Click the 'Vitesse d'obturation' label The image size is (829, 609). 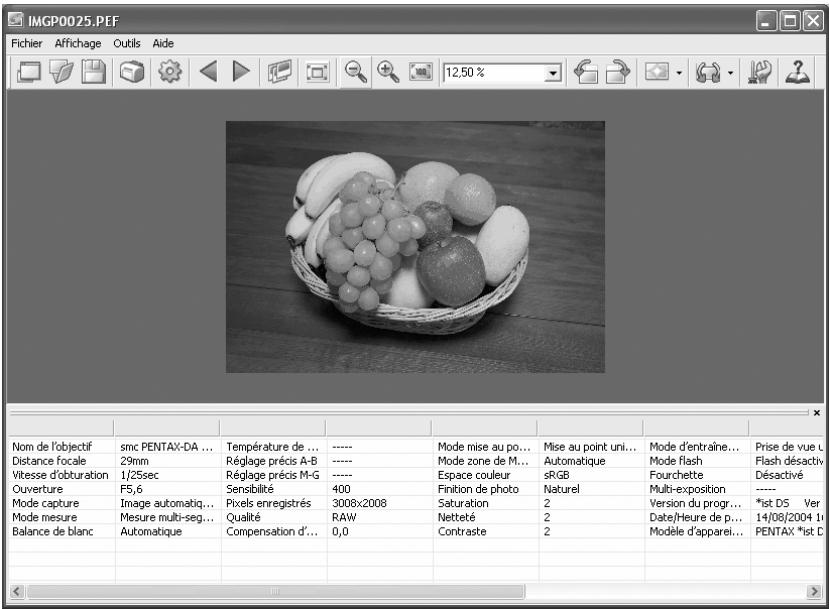click(60, 475)
